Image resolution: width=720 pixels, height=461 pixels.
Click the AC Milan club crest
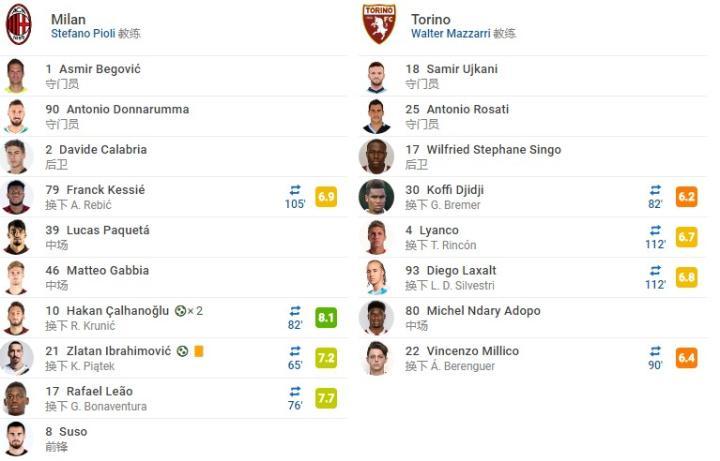pyautogui.click(x=19, y=24)
